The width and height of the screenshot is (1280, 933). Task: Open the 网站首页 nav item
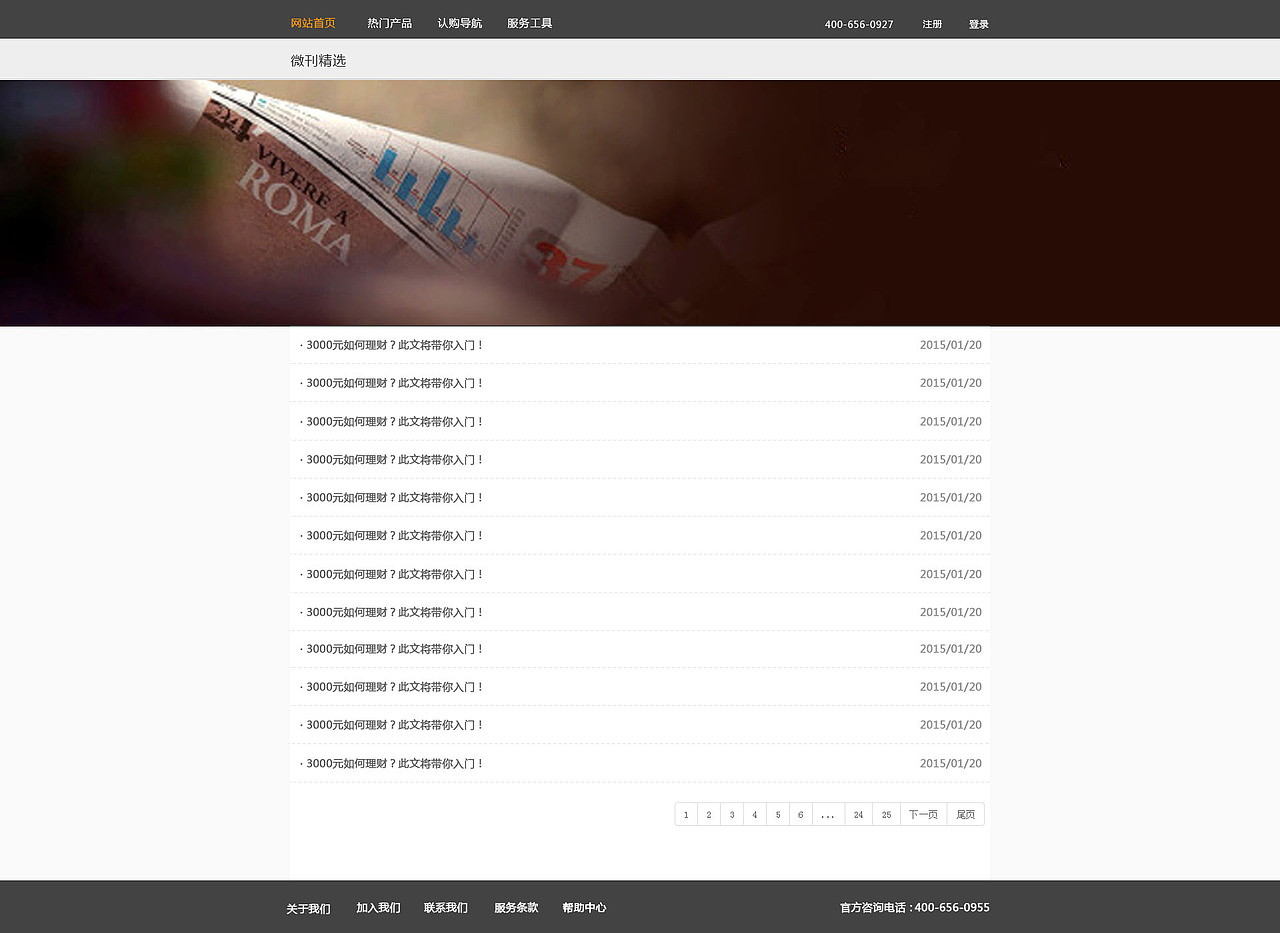coord(313,23)
